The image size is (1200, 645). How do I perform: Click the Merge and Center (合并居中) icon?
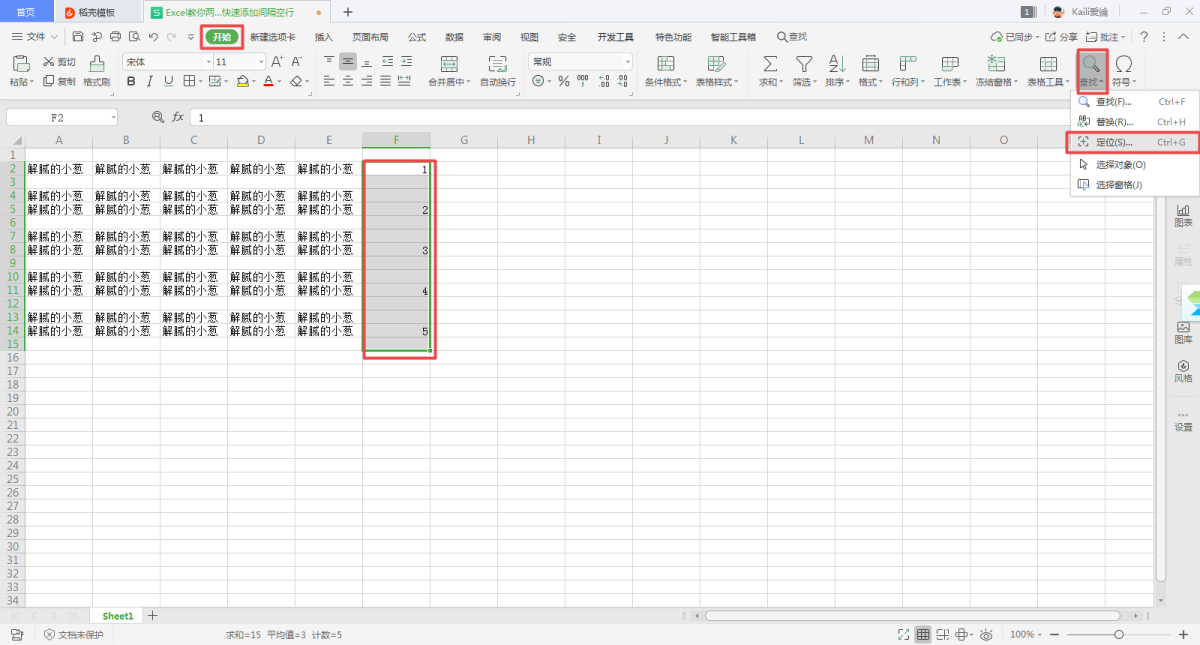(449, 64)
